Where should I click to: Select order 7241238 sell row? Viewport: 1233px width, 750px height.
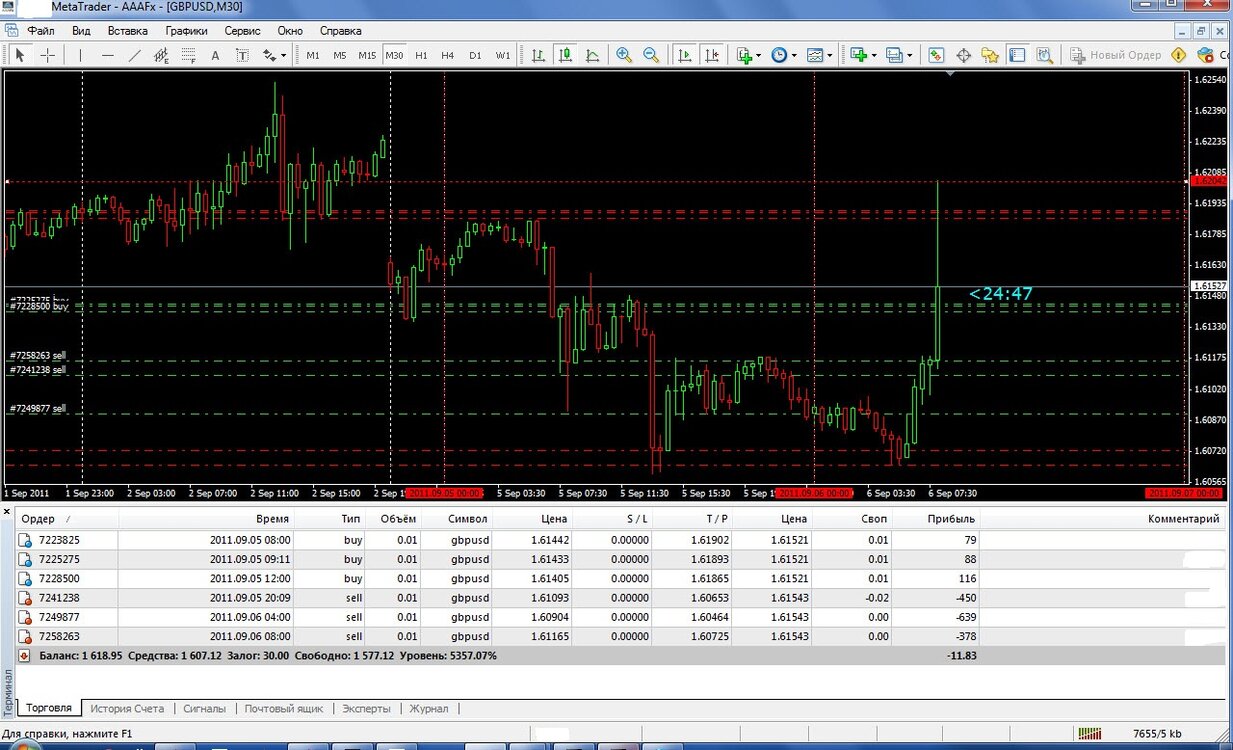pos(621,598)
